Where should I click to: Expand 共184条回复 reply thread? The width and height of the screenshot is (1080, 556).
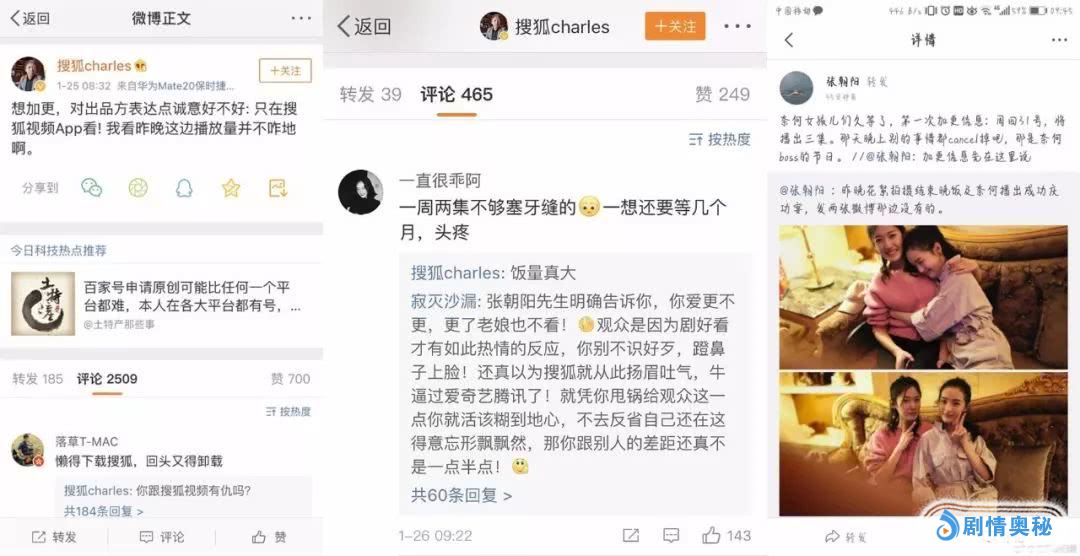[x=103, y=511]
